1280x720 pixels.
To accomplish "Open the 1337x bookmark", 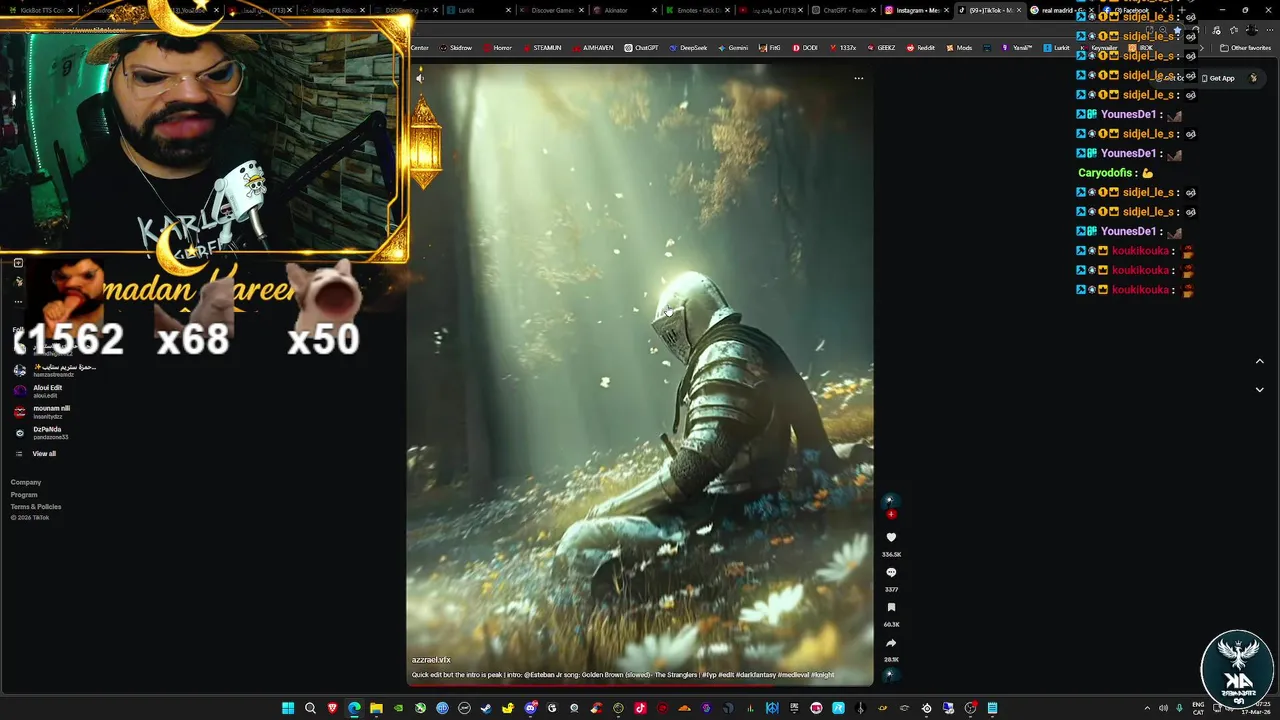I will pyautogui.click(x=843, y=47).
